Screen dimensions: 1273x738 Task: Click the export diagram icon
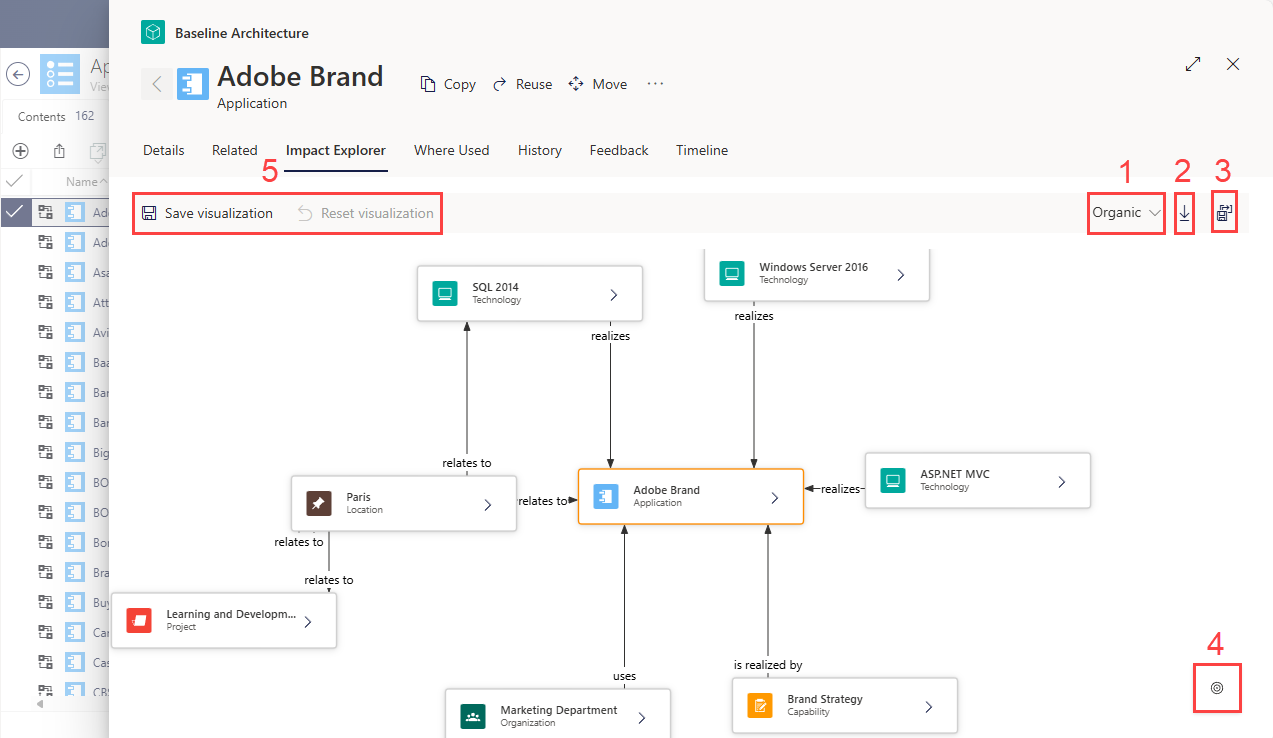coord(1225,213)
